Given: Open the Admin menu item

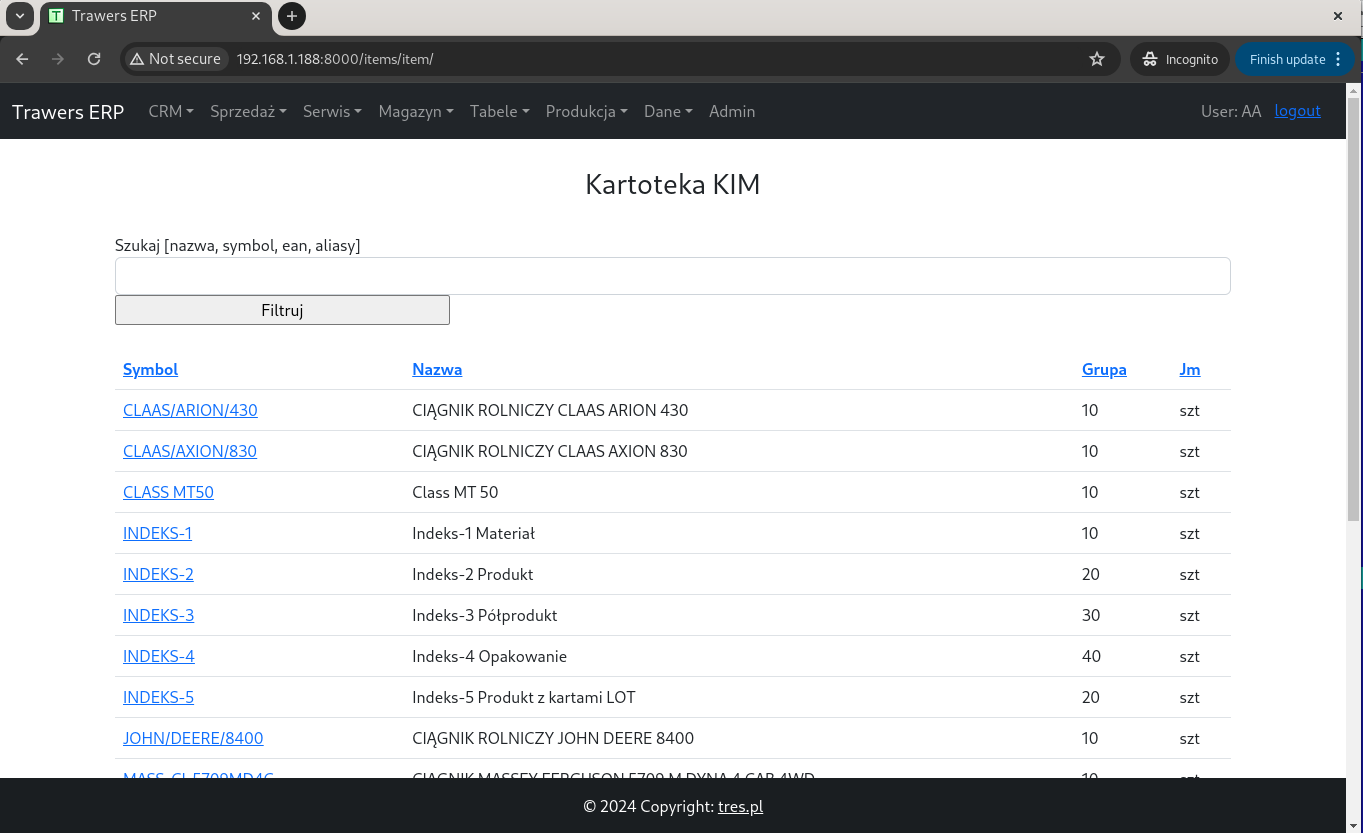Looking at the screenshot, I should [x=732, y=111].
